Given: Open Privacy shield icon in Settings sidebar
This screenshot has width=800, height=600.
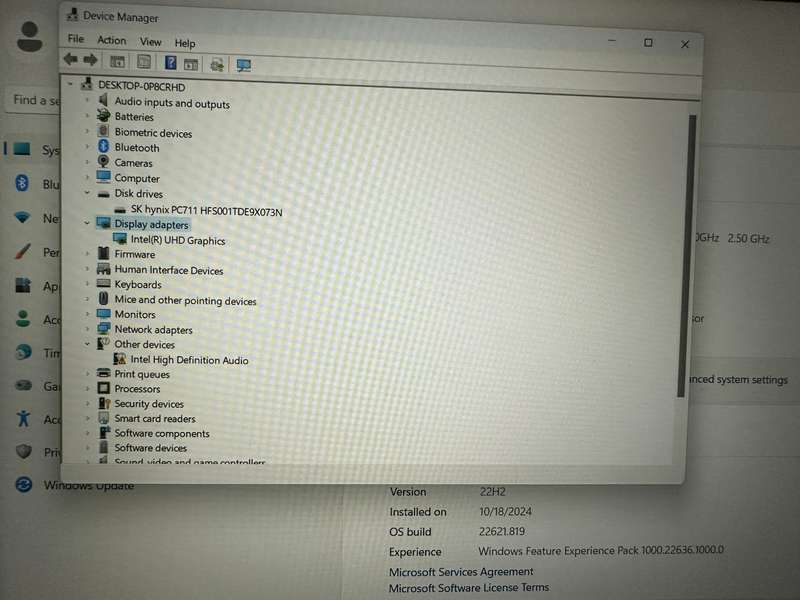Looking at the screenshot, I should (23, 452).
